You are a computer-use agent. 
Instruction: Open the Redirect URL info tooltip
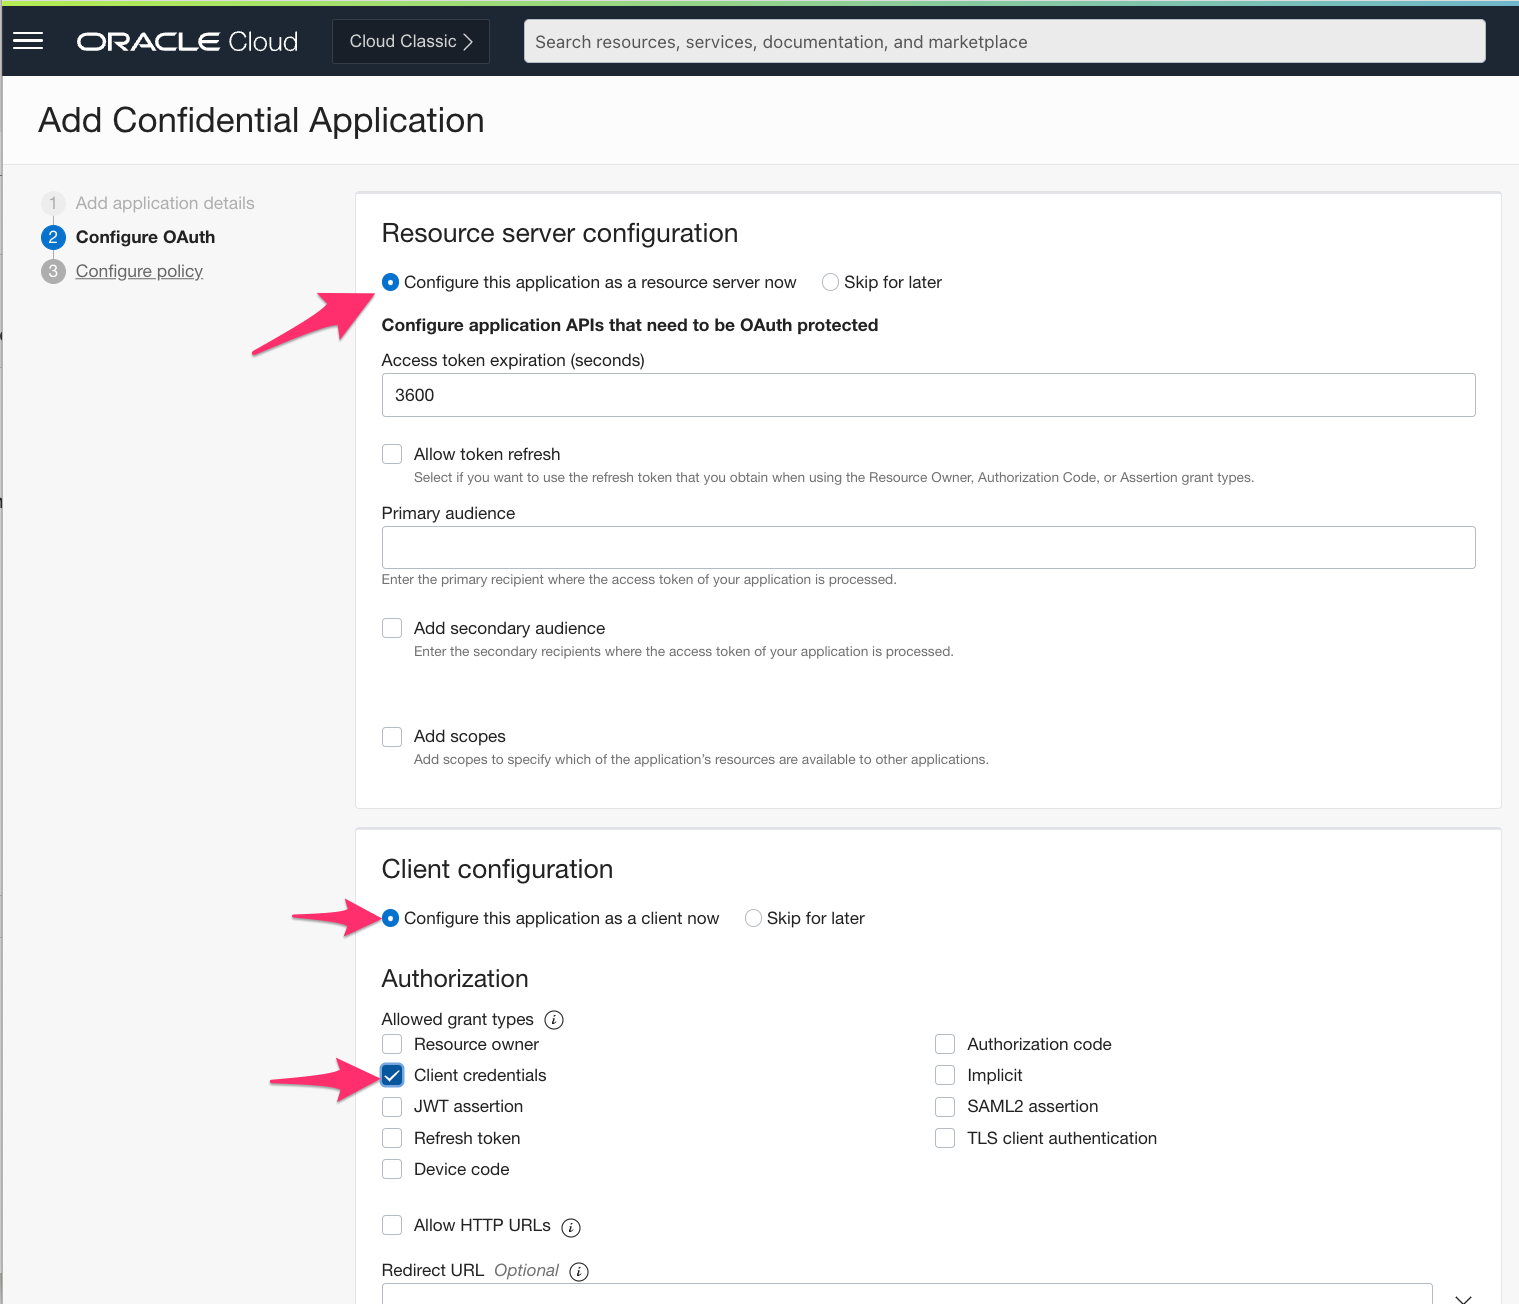click(x=578, y=1271)
